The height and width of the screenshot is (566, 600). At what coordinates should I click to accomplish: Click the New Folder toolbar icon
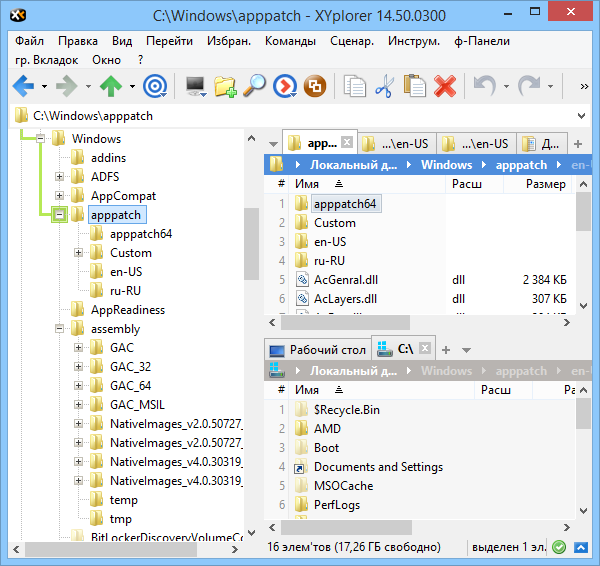click(x=226, y=87)
